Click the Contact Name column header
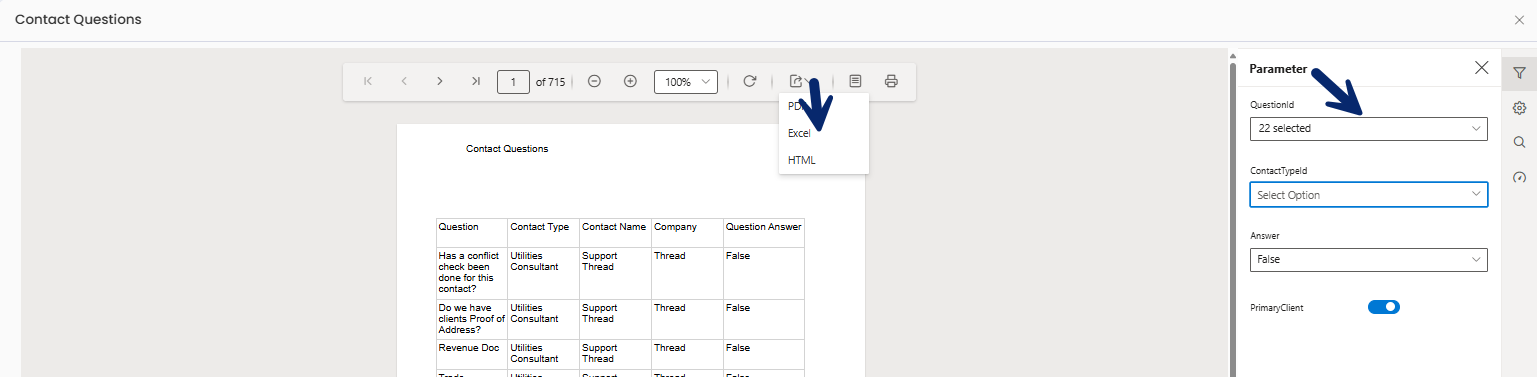 (616, 233)
